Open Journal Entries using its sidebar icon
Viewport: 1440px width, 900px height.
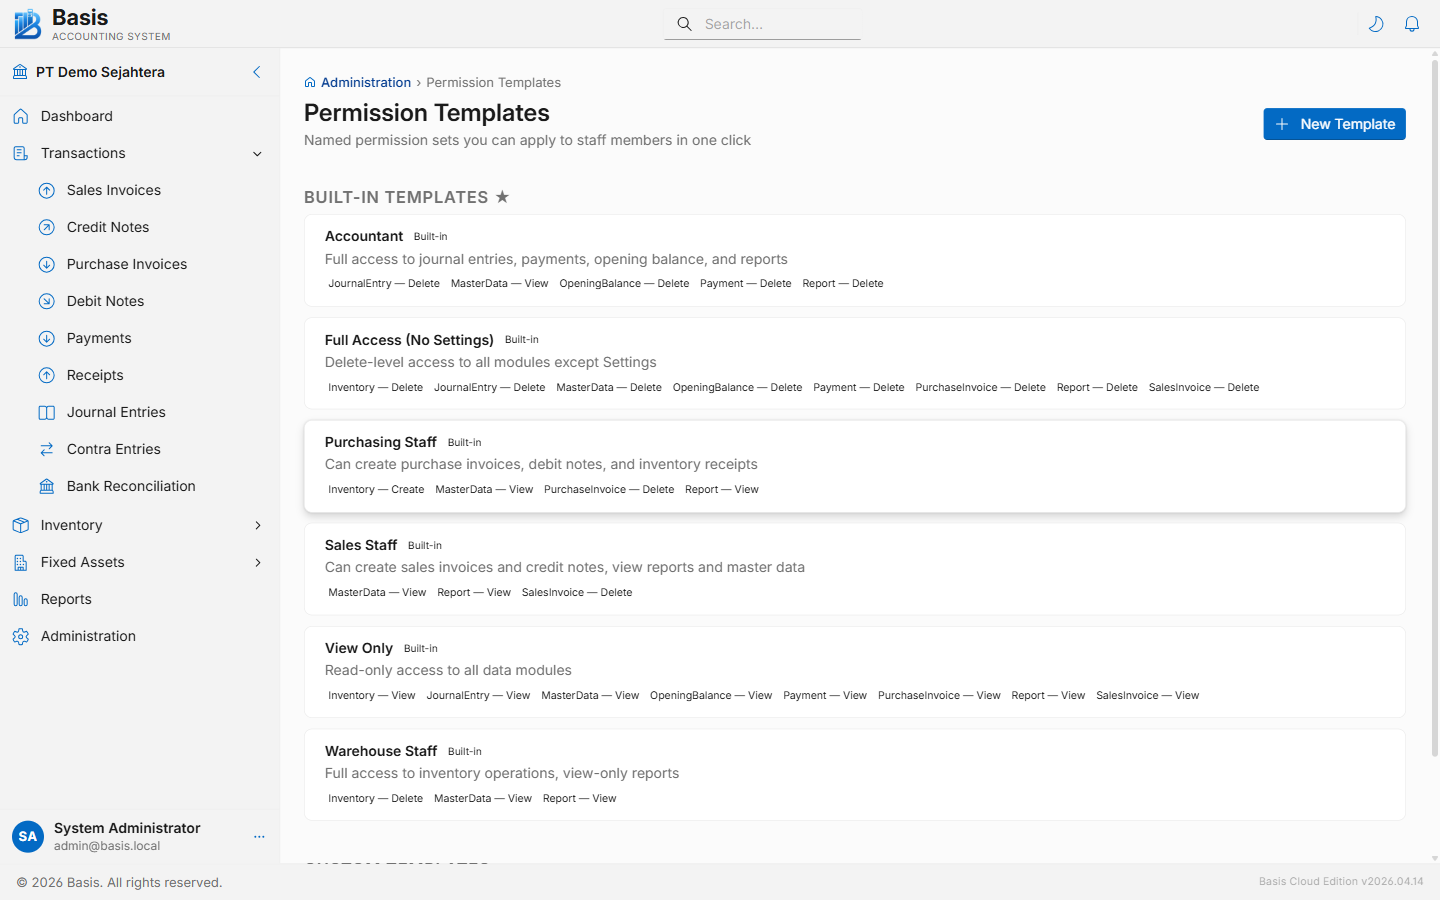46,412
